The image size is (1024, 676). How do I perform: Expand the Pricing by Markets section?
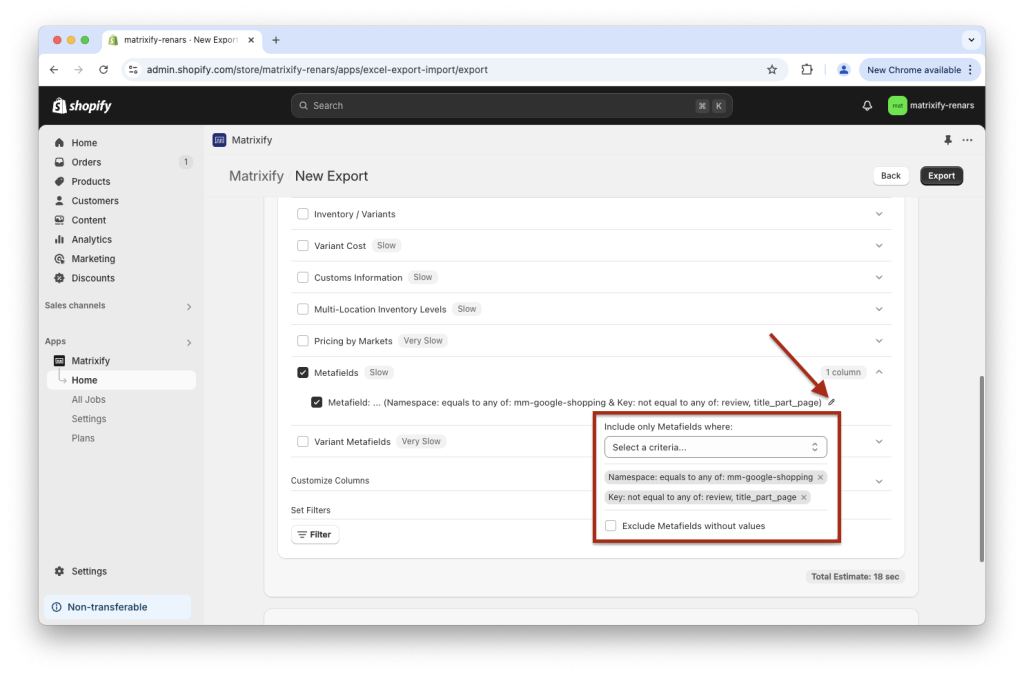click(x=879, y=340)
